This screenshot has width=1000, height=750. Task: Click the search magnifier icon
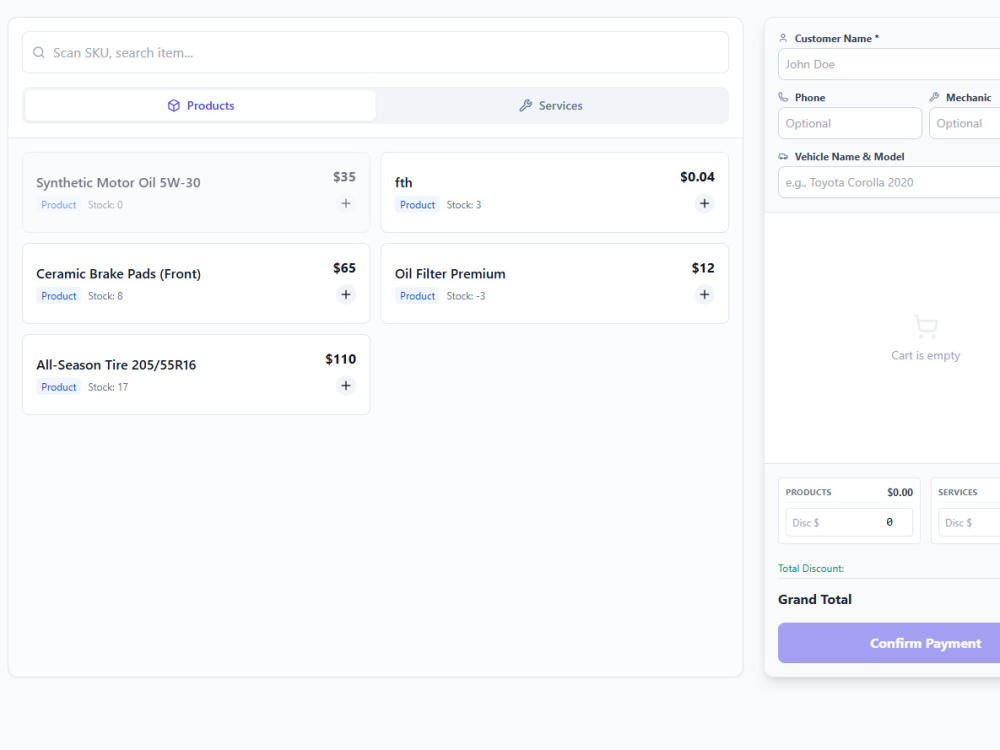click(39, 52)
